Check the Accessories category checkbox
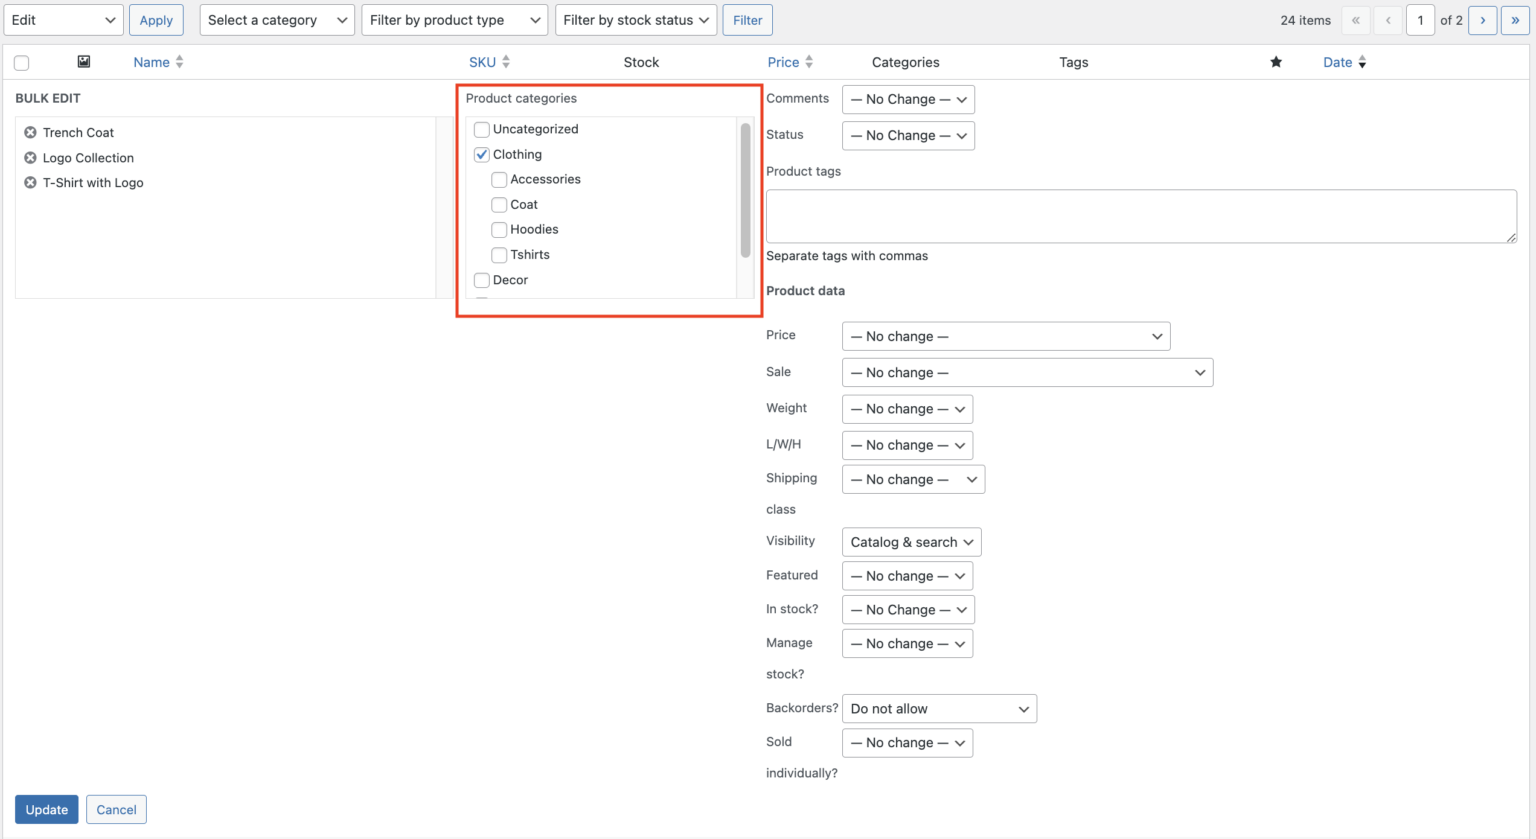 pos(498,179)
